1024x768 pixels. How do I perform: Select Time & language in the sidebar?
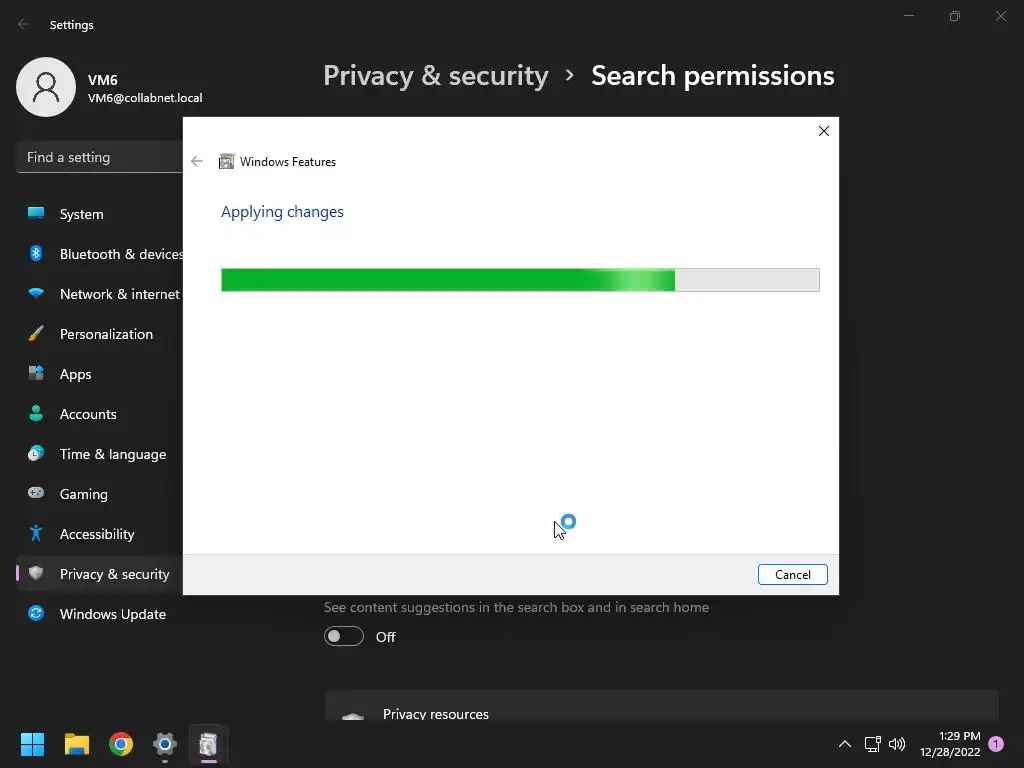click(112, 454)
